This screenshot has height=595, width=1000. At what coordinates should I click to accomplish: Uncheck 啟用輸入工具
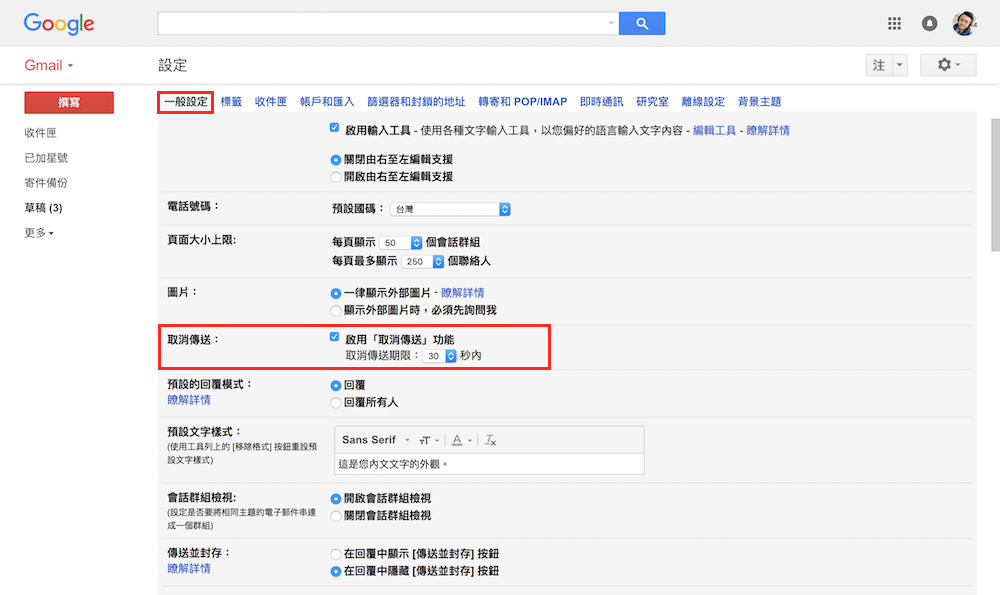tap(333, 127)
